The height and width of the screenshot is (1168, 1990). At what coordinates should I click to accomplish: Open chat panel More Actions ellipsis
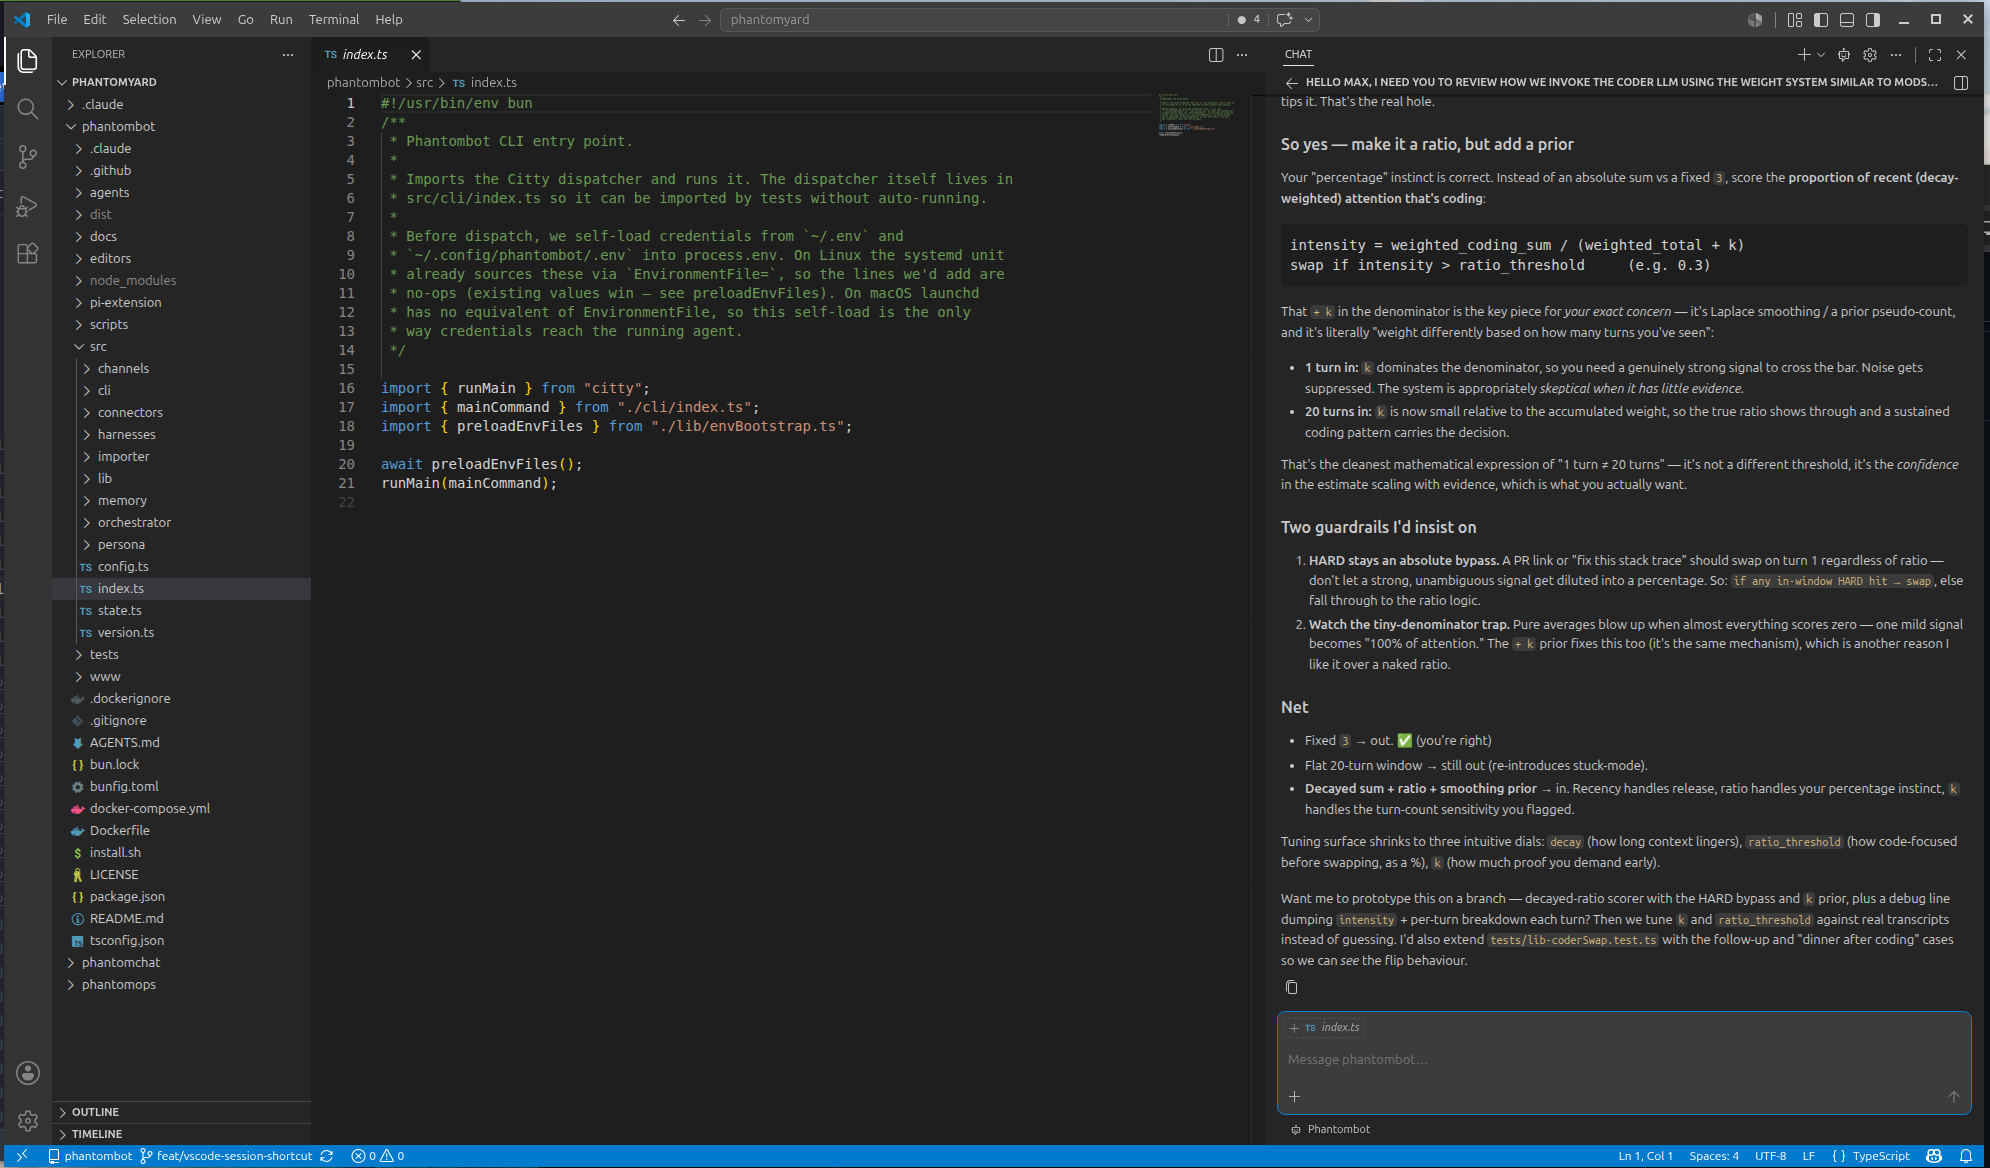pyautogui.click(x=1896, y=55)
